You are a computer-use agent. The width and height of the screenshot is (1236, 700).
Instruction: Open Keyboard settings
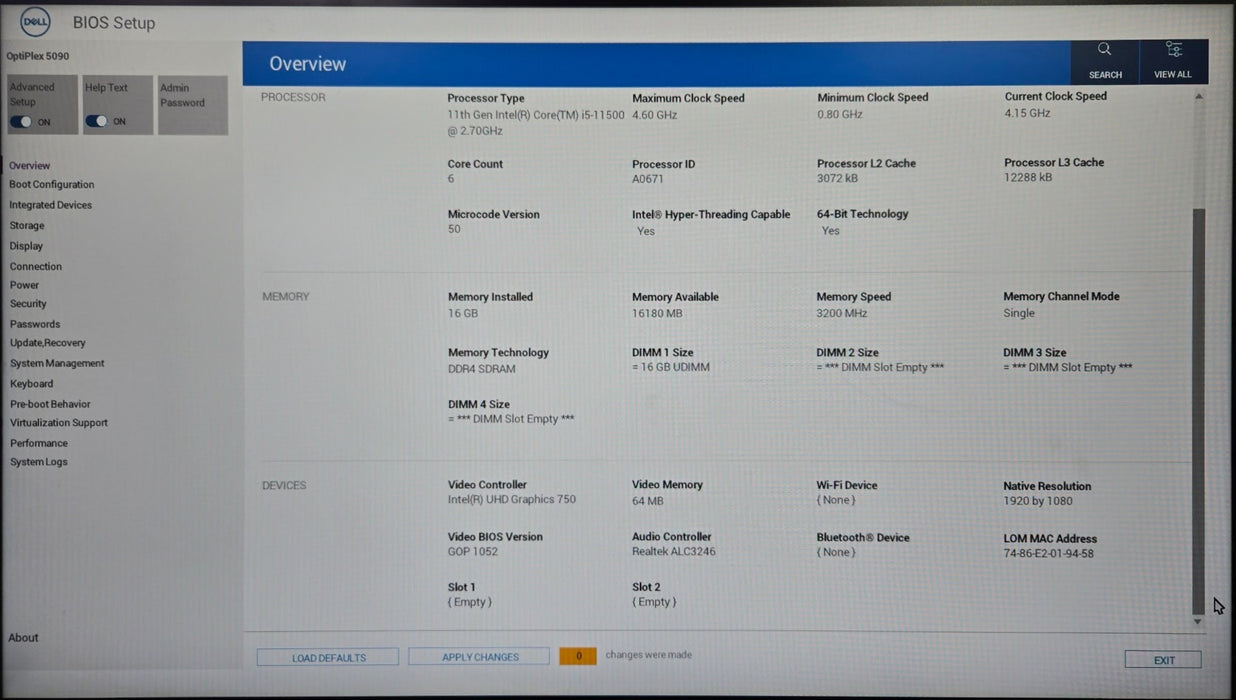(32, 384)
